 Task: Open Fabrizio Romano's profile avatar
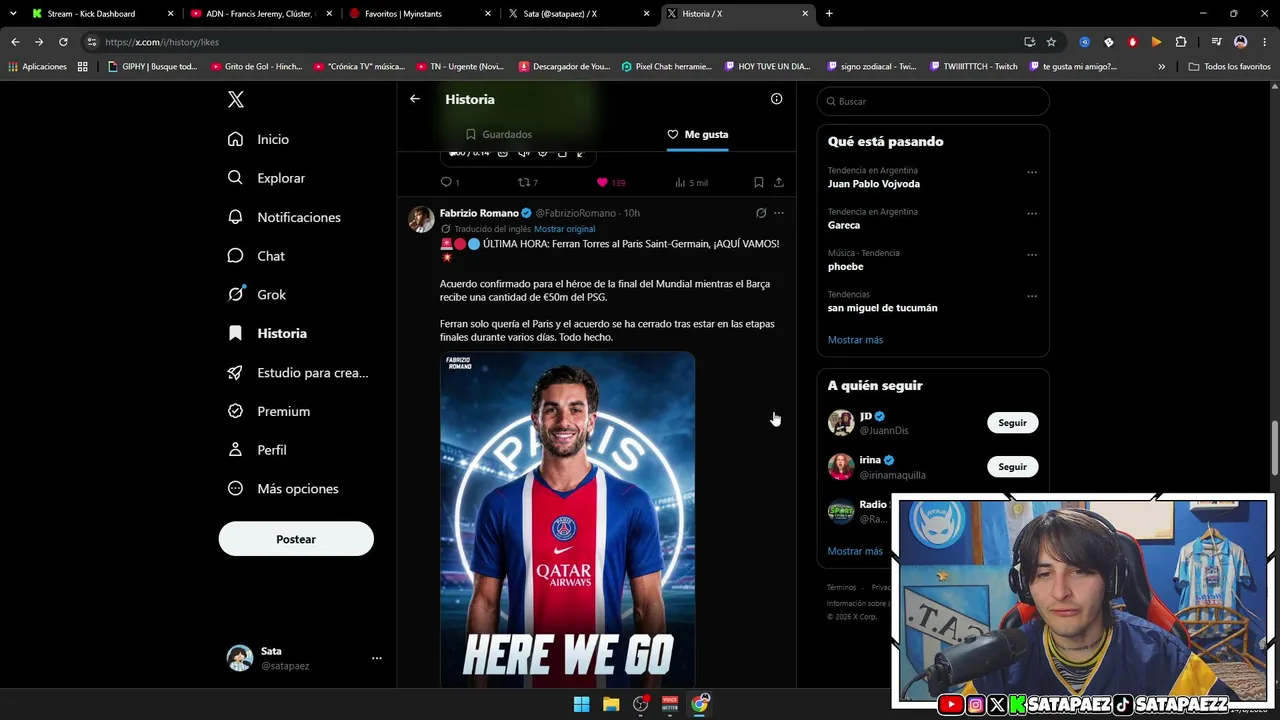(421, 219)
